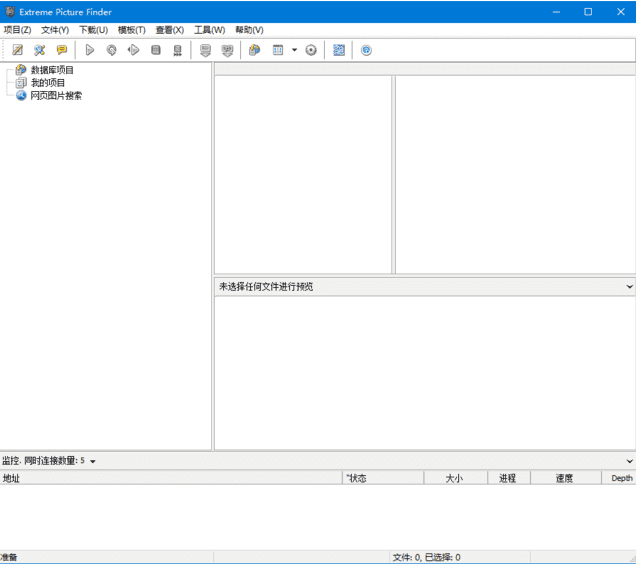
Task: Collapse the preview panel chevron
Action: click(629, 287)
